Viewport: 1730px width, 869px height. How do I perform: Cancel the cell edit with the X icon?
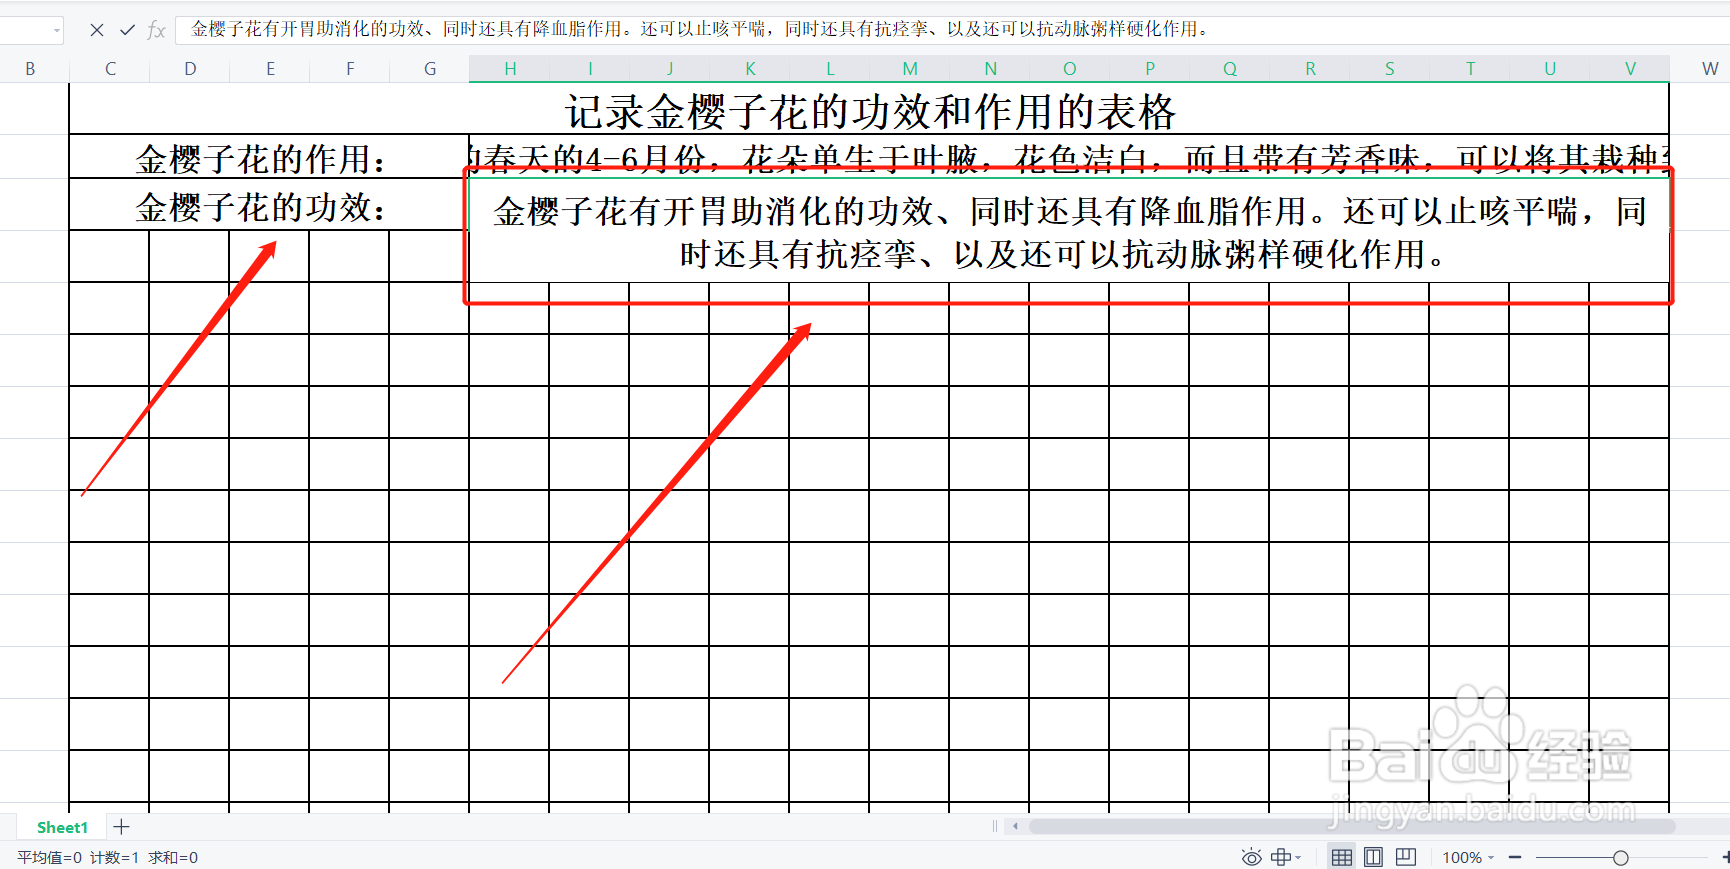pyautogui.click(x=97, y=30)
